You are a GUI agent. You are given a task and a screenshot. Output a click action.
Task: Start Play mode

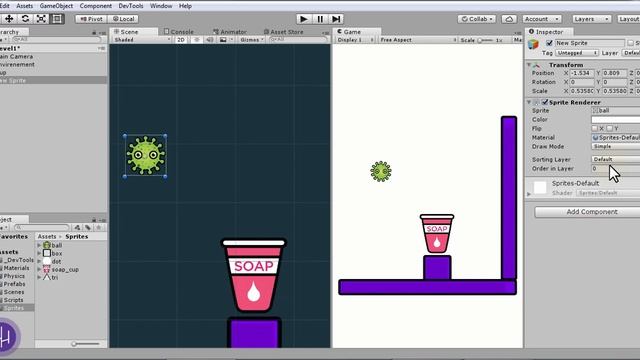(303, 19)
